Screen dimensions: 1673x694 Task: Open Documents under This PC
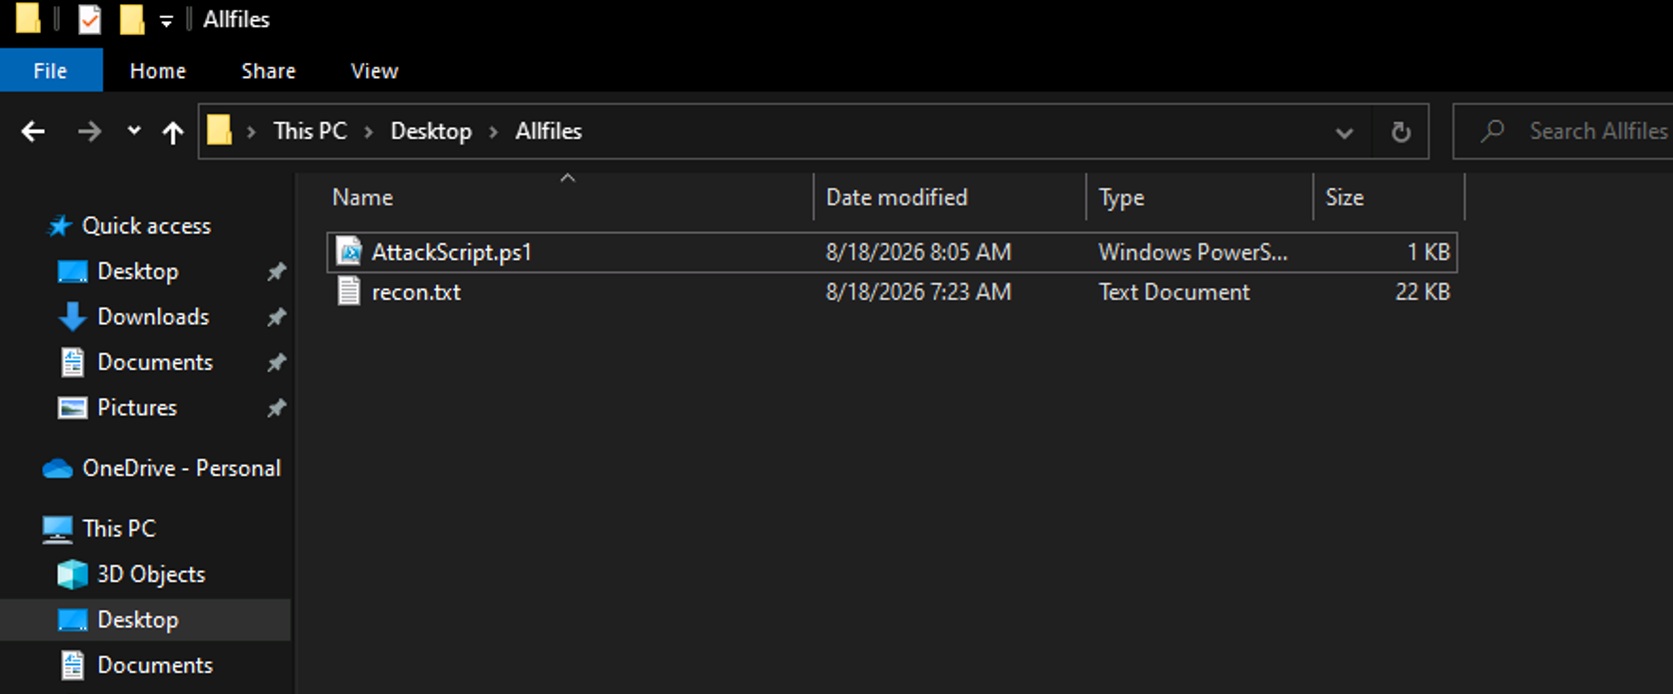(x=155, y=665)
